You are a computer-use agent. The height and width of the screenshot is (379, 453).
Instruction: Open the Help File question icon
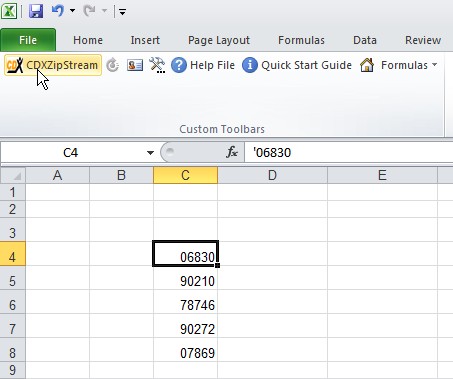coord(179,65)
